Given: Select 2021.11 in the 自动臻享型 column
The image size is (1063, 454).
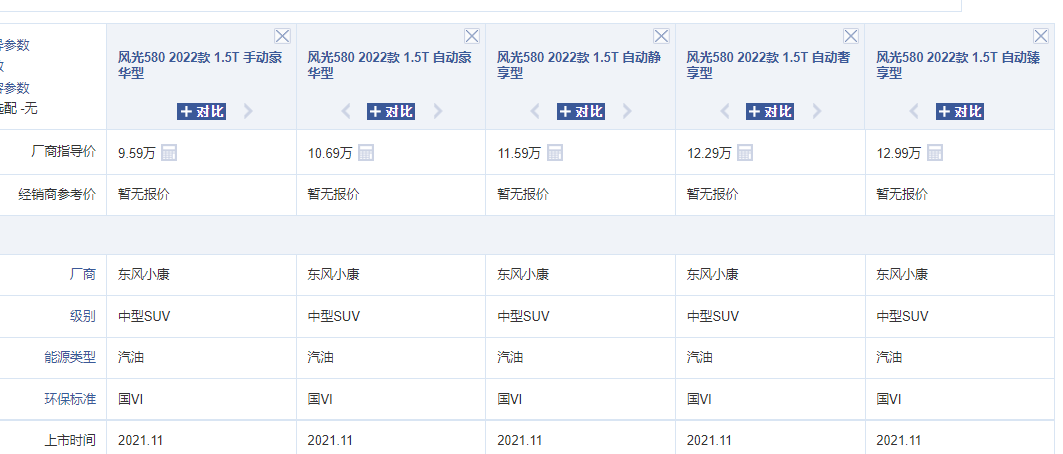Looking at the screenshot, I should click(899, 440).
